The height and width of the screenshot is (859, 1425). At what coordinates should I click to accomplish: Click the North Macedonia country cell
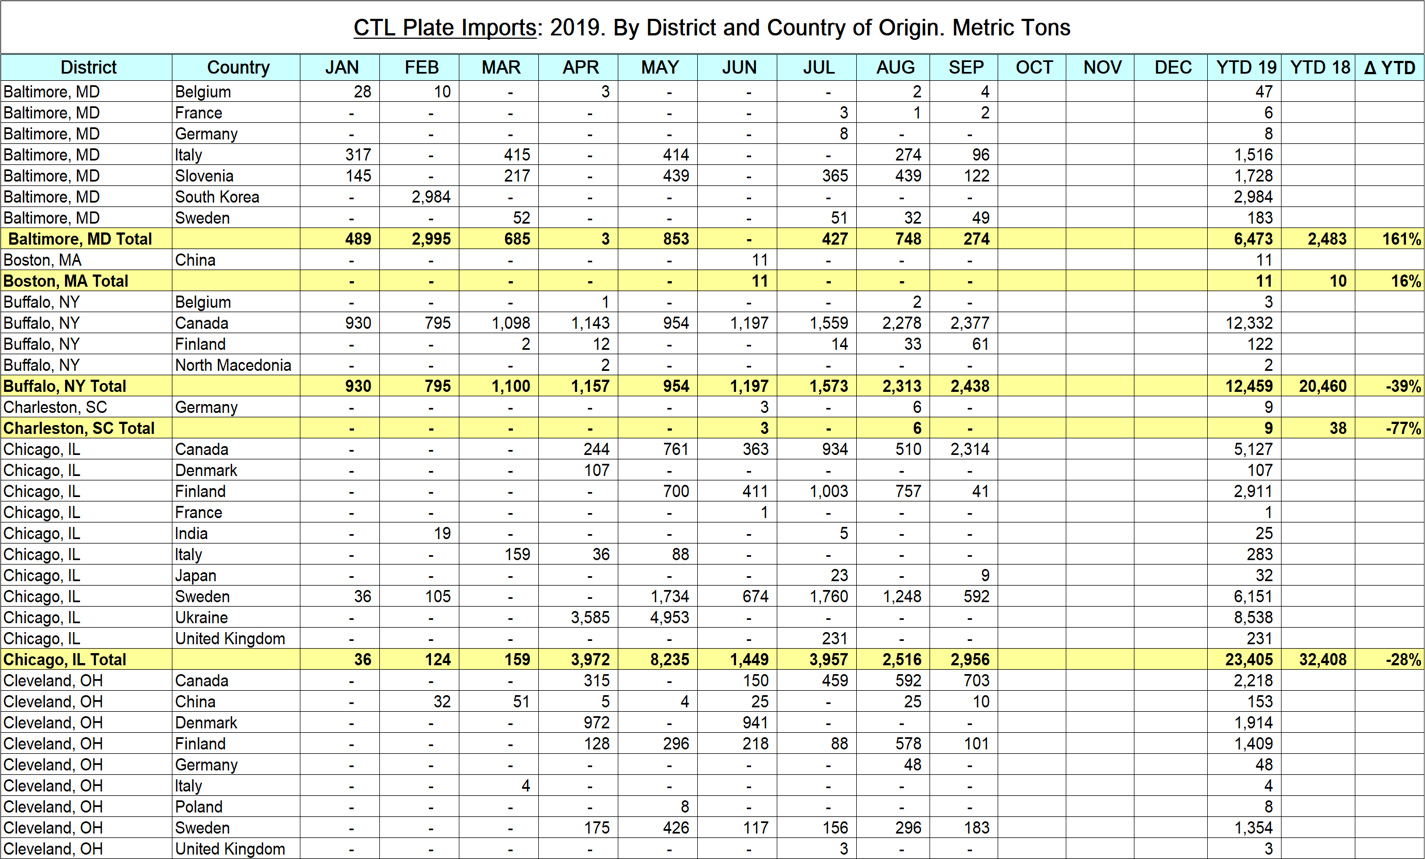(x=233, y=365)
